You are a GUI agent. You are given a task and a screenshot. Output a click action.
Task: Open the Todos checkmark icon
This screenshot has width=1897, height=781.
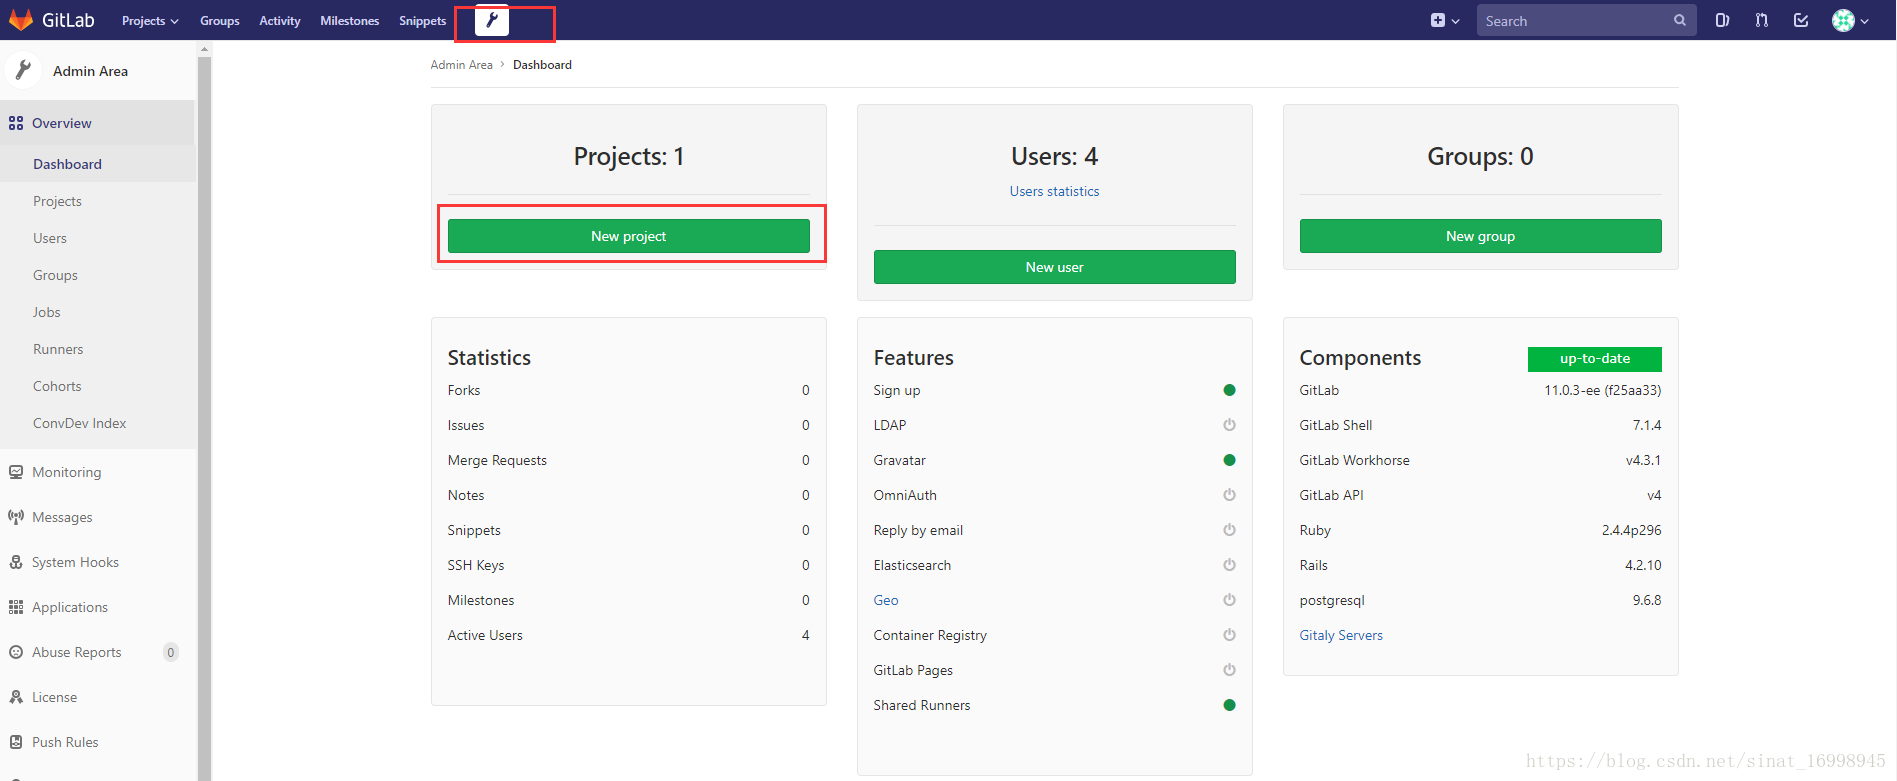pos(1801,20)
